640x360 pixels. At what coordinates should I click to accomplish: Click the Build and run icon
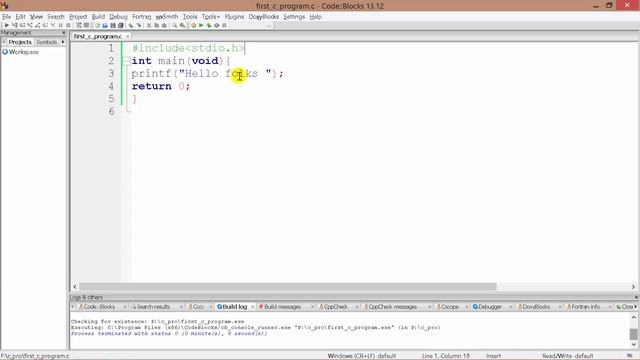pyautogui.click(x=209, y=25)
